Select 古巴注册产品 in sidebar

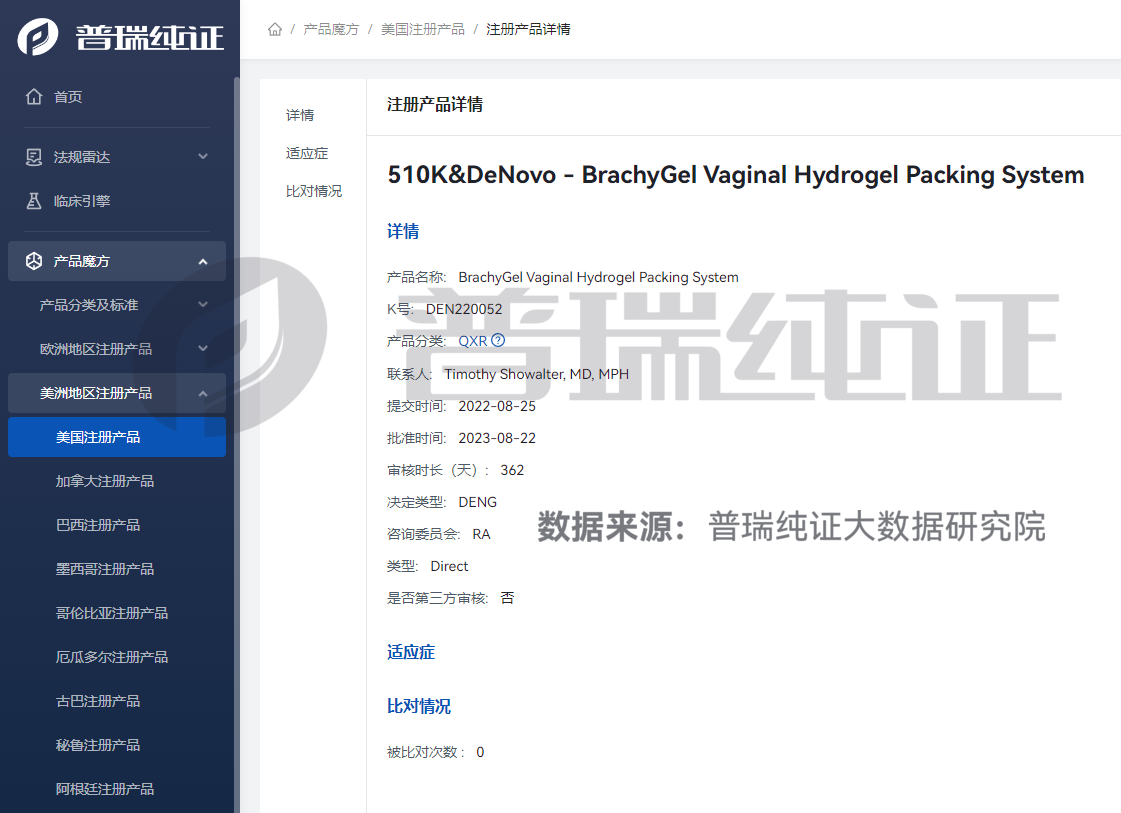(117, 701)
